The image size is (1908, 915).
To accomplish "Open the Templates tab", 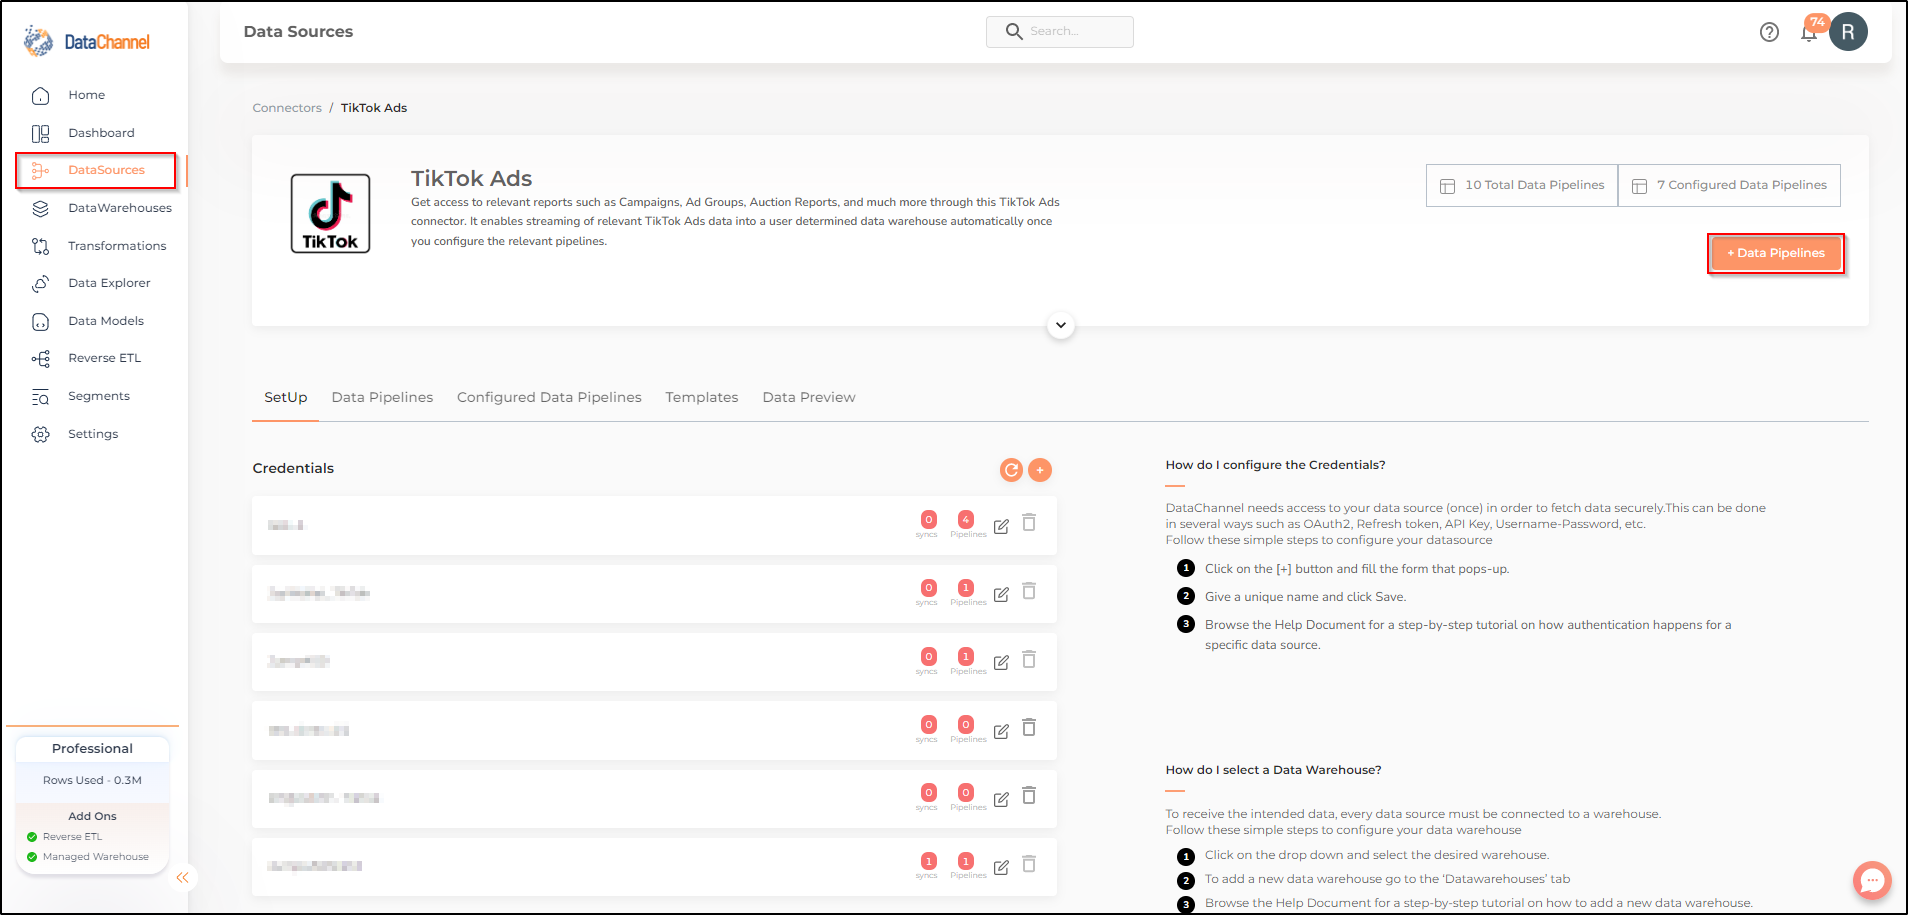I will 702,397.
